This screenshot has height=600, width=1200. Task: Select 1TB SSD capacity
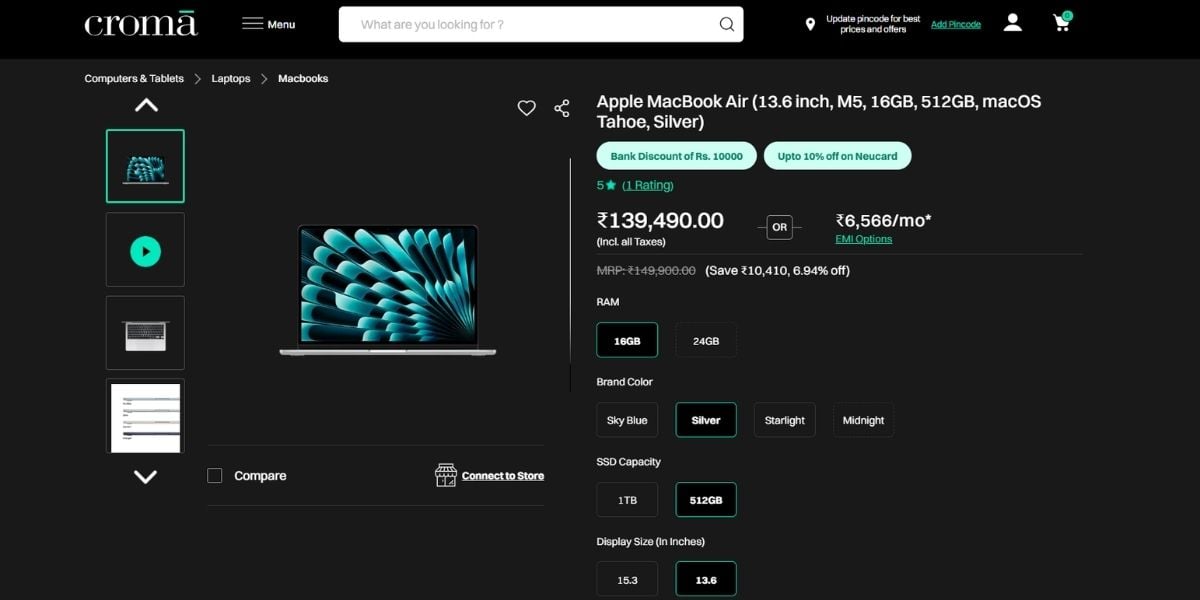click(627, 500)
